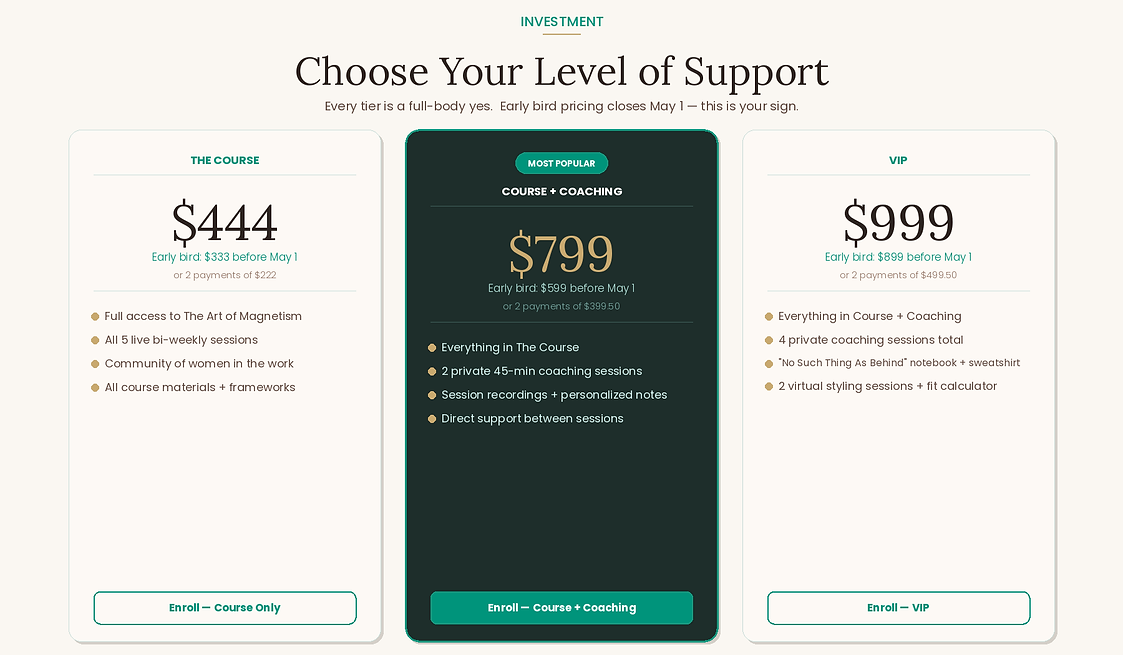Click the 'Early bird: $333 before May 1' text
Screen dimensions: 1123x655
225,257
